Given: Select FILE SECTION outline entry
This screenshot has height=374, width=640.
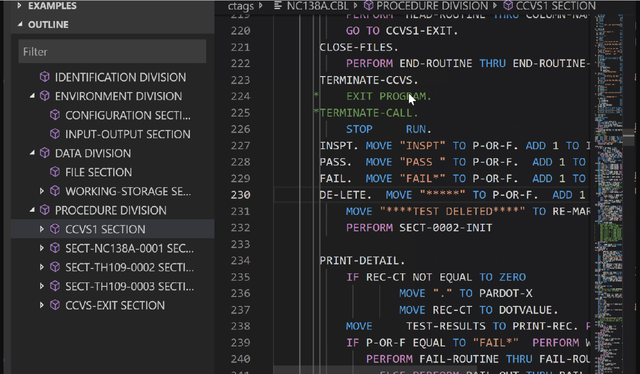Looking at the screenshot, I should pos(98,172).
